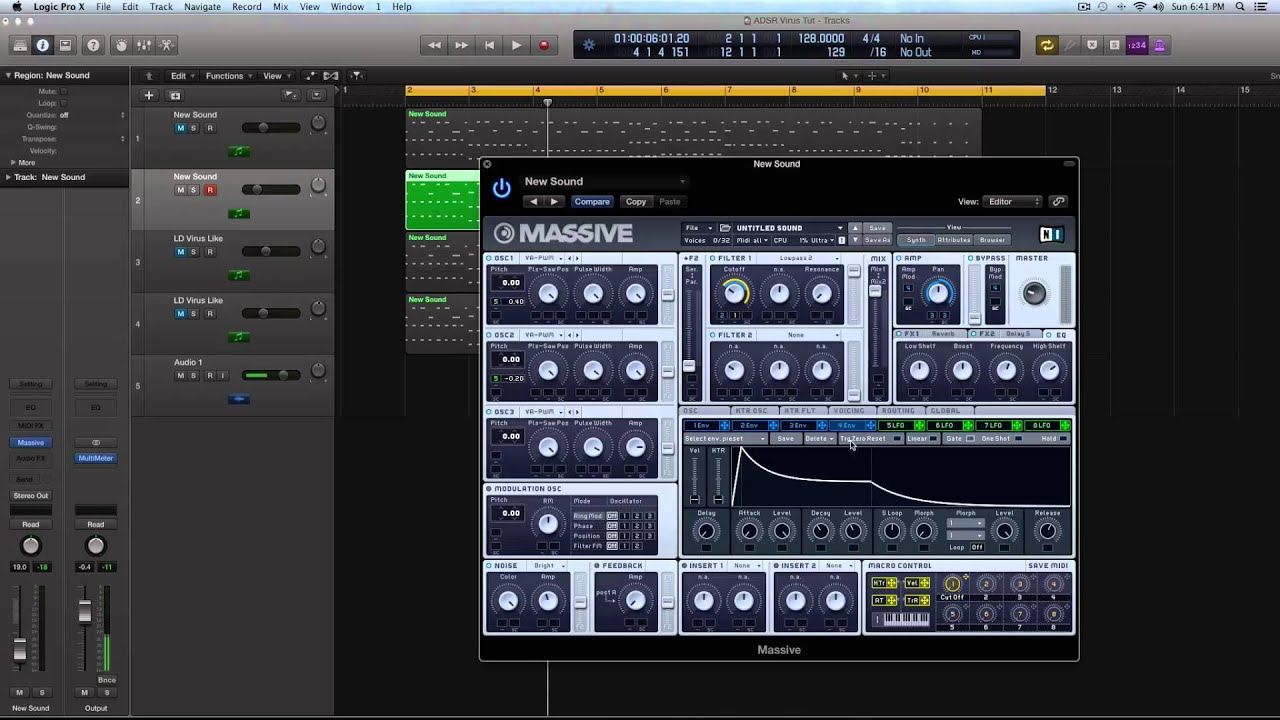Open the Mix menu

click(x=281, y=7)
